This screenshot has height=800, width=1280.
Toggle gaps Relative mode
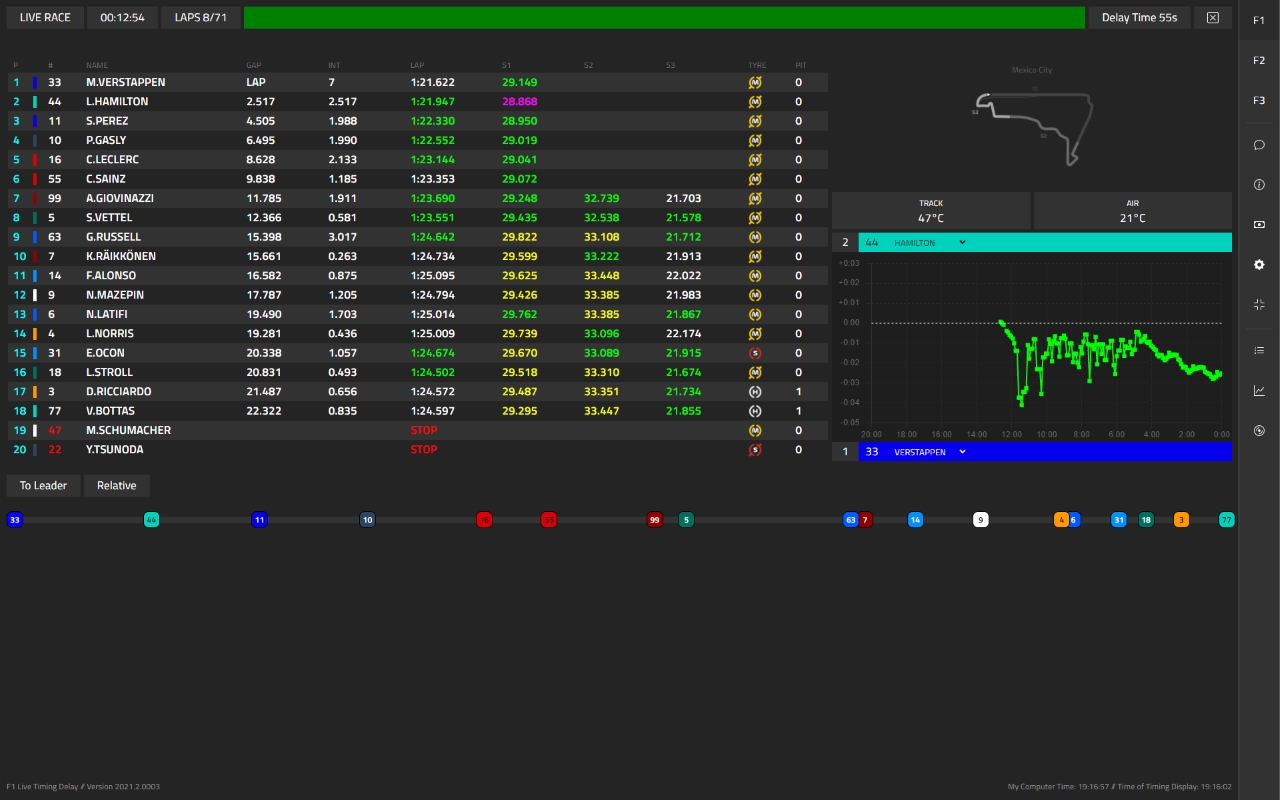click(x=117, y=485)
